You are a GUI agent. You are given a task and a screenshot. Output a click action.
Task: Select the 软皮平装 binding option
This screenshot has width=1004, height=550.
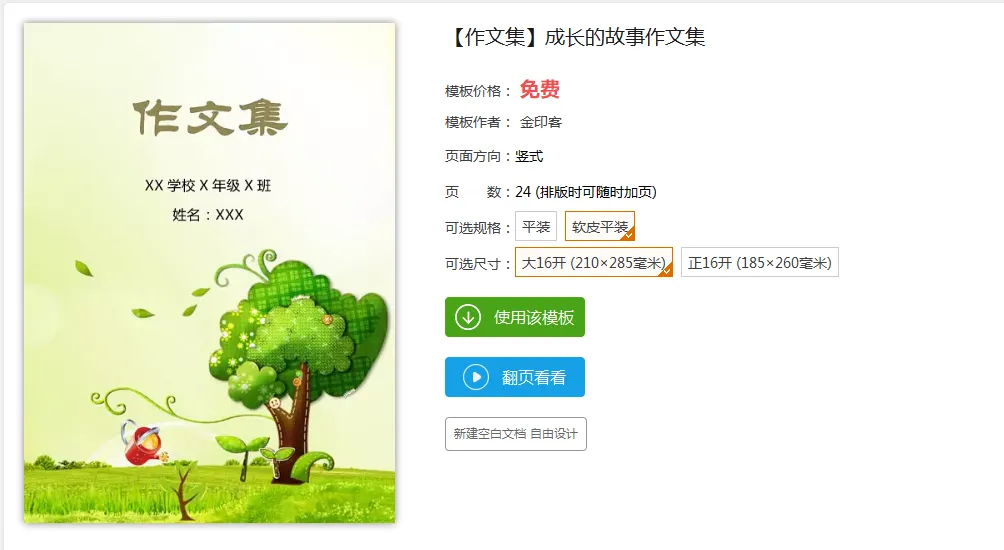click(x=600, y=227)
